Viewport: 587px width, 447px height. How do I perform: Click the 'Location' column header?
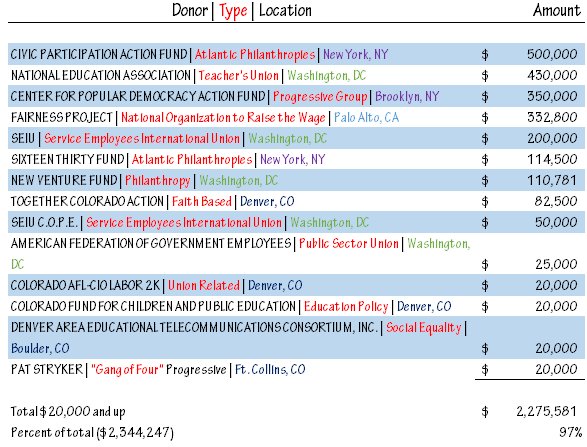click(x=285, y=10)
